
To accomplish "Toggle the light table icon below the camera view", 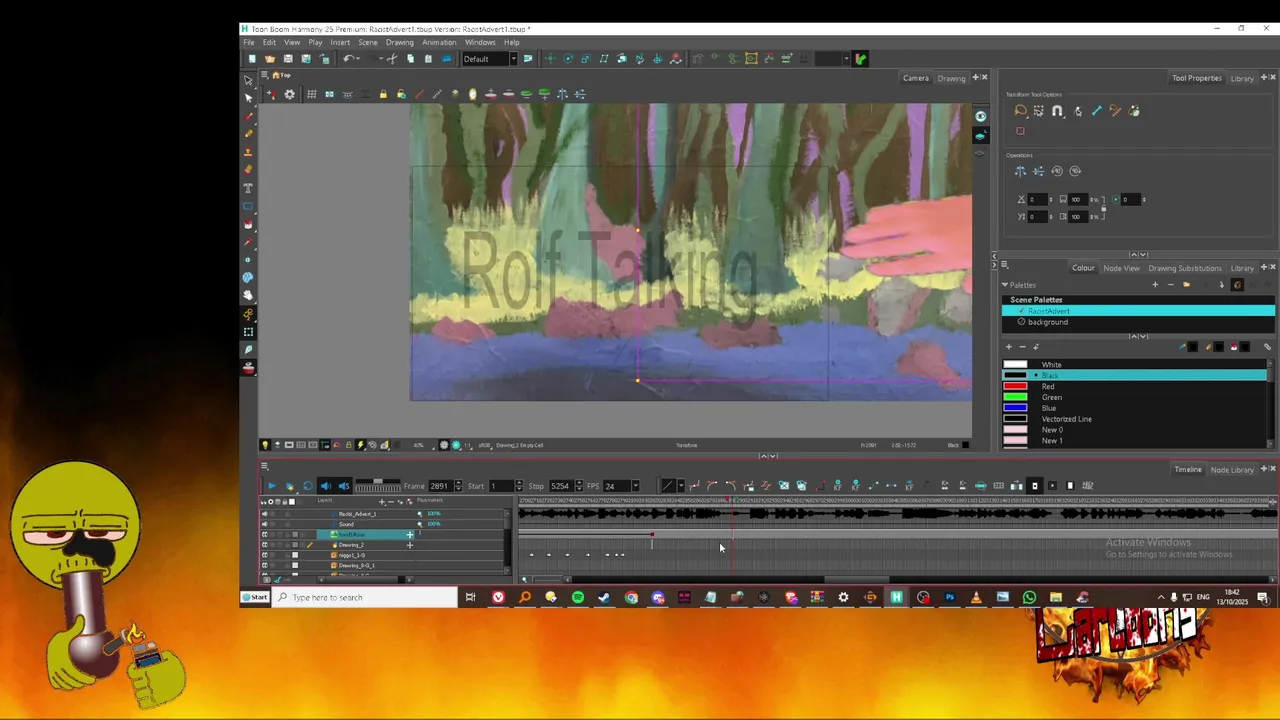I will tap(265, 445).
